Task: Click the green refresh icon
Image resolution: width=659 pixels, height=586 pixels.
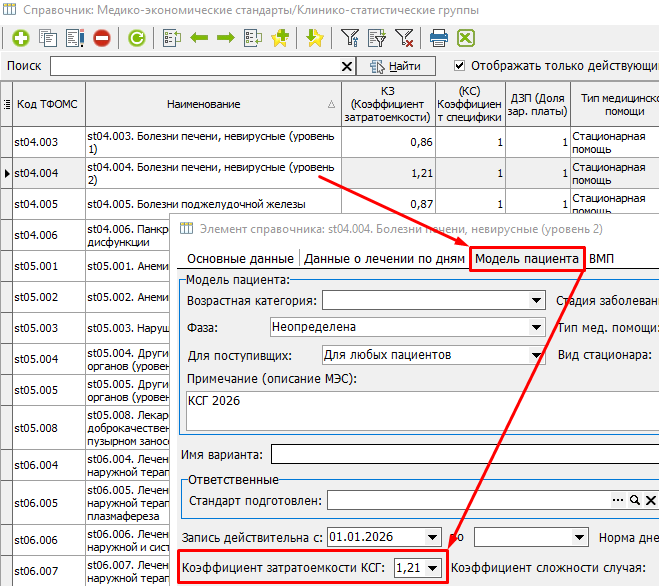Action: click(137, 38)
